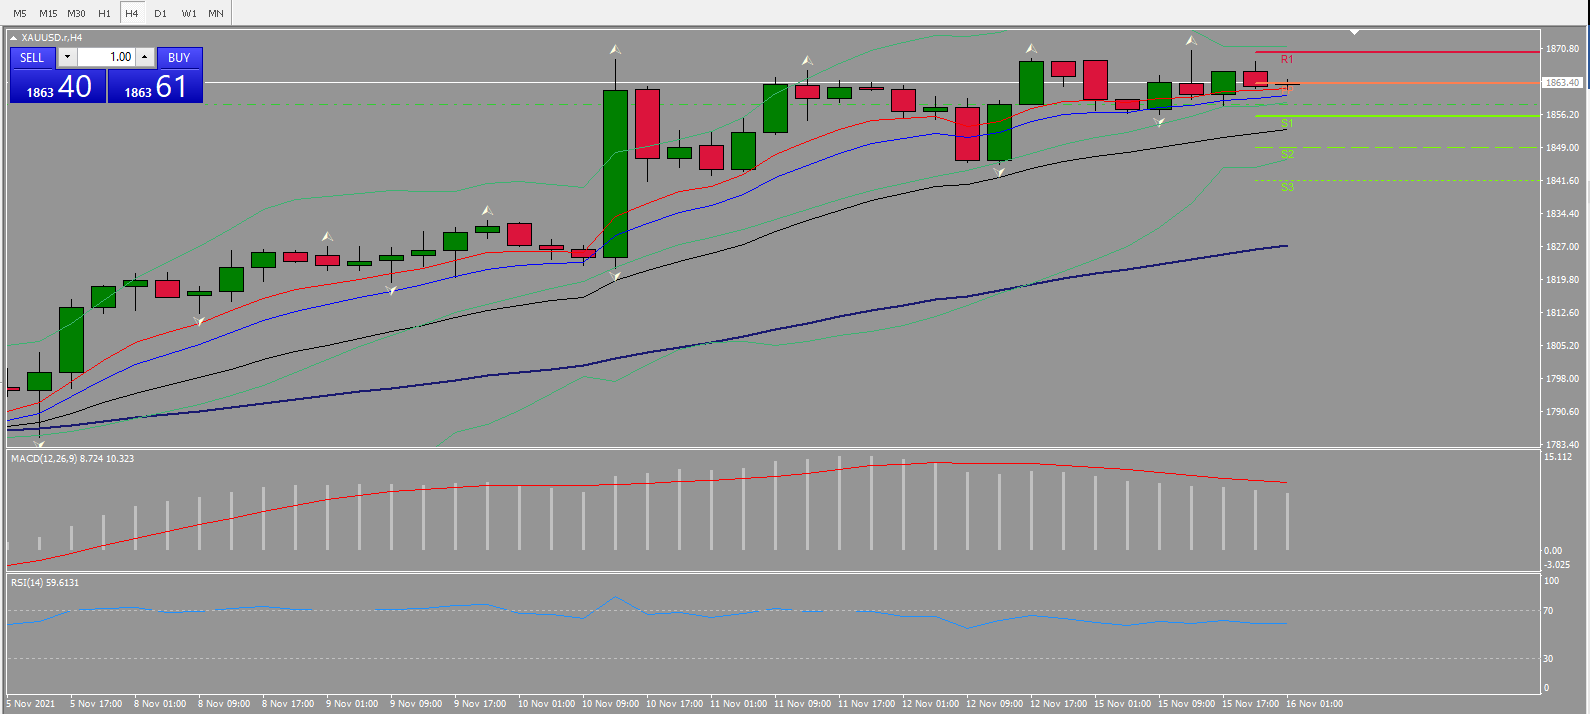Switch chart to M15 timeframe
The image size is (1590, 714).
(48, 13)
